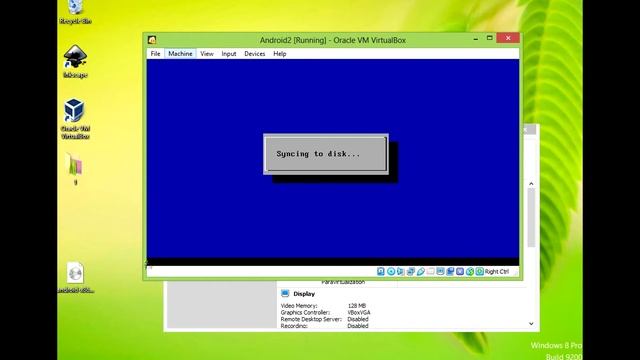
Task: Click the recording status bar icon
Action: (x=450, y=271)
